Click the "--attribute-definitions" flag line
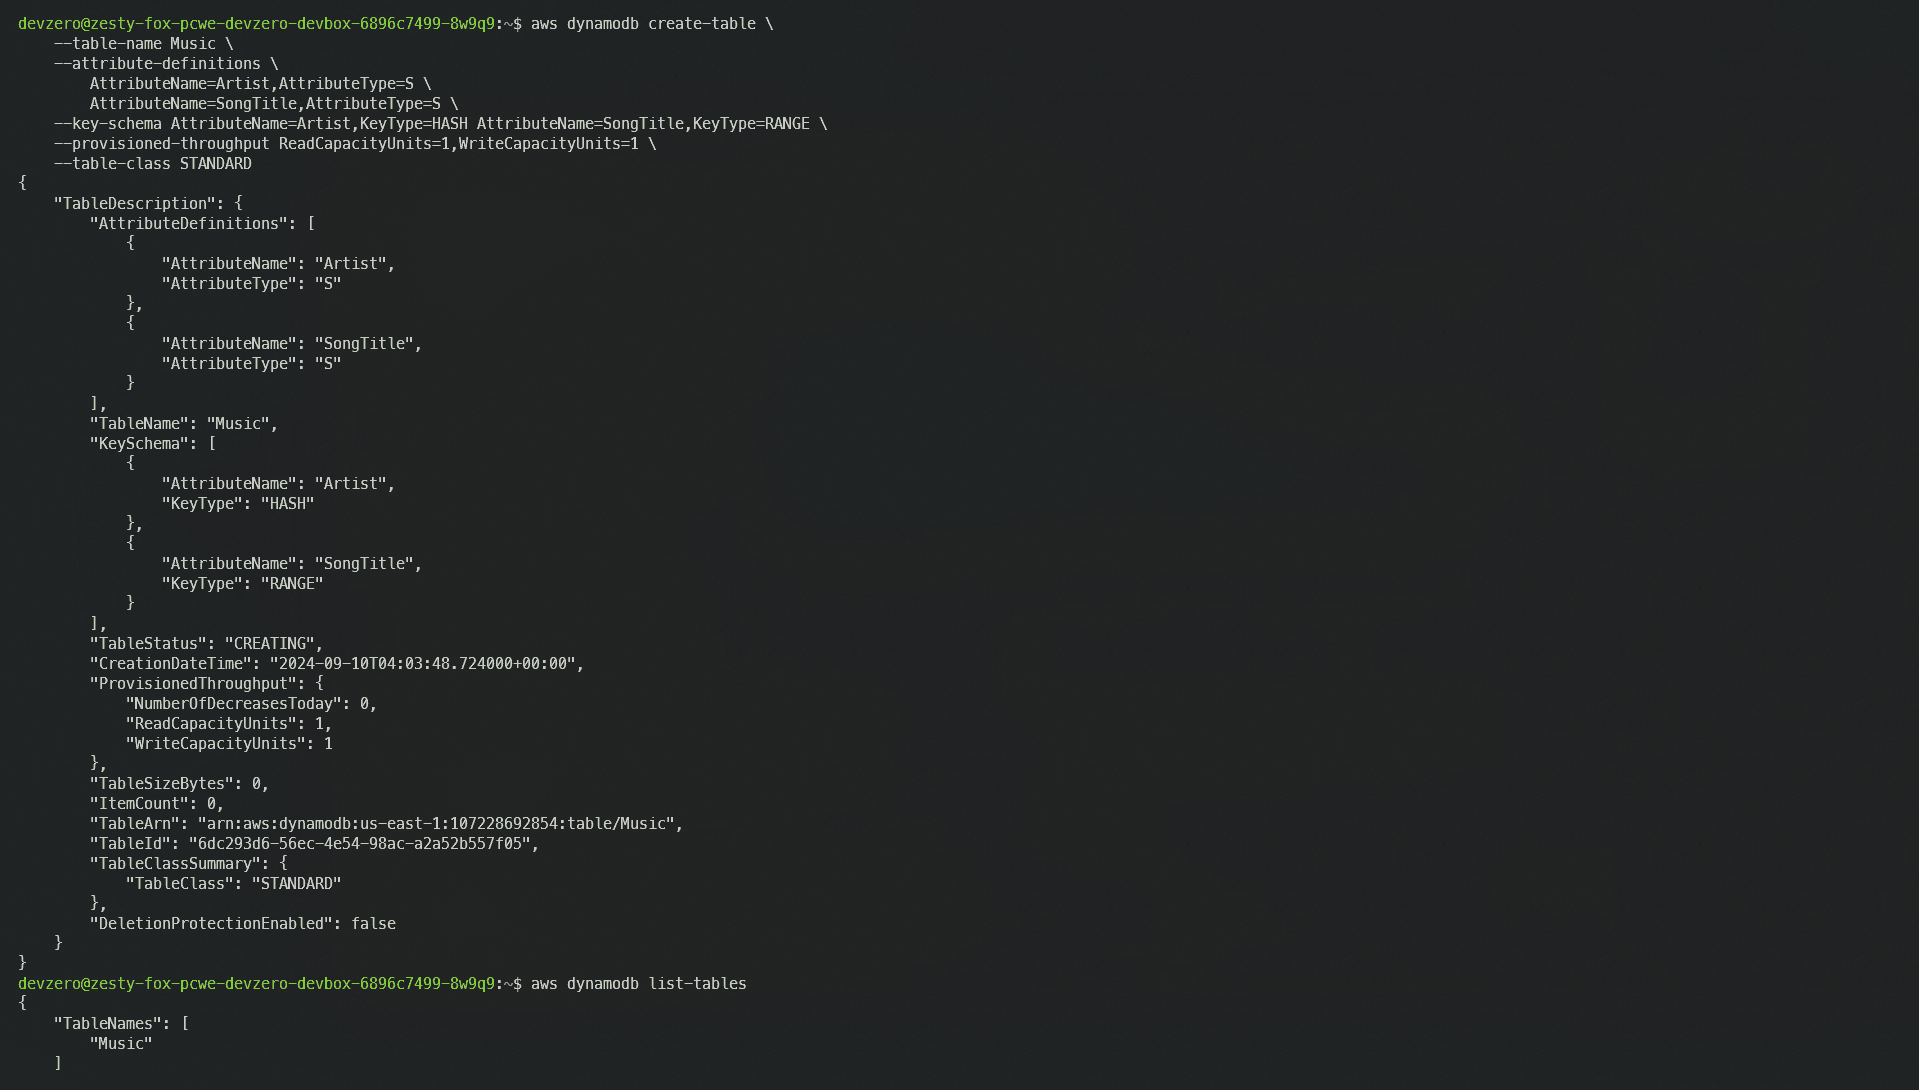This screenshot has height=1090, width=1919. click(166, 64)
